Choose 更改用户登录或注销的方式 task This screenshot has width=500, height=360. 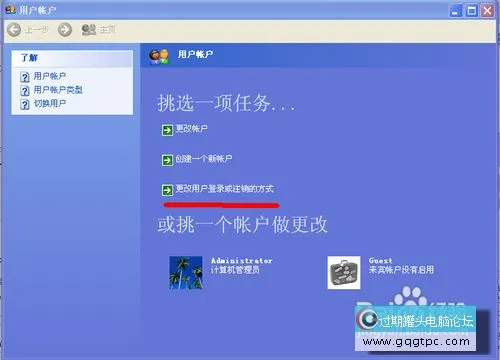(x=224, y=189)
